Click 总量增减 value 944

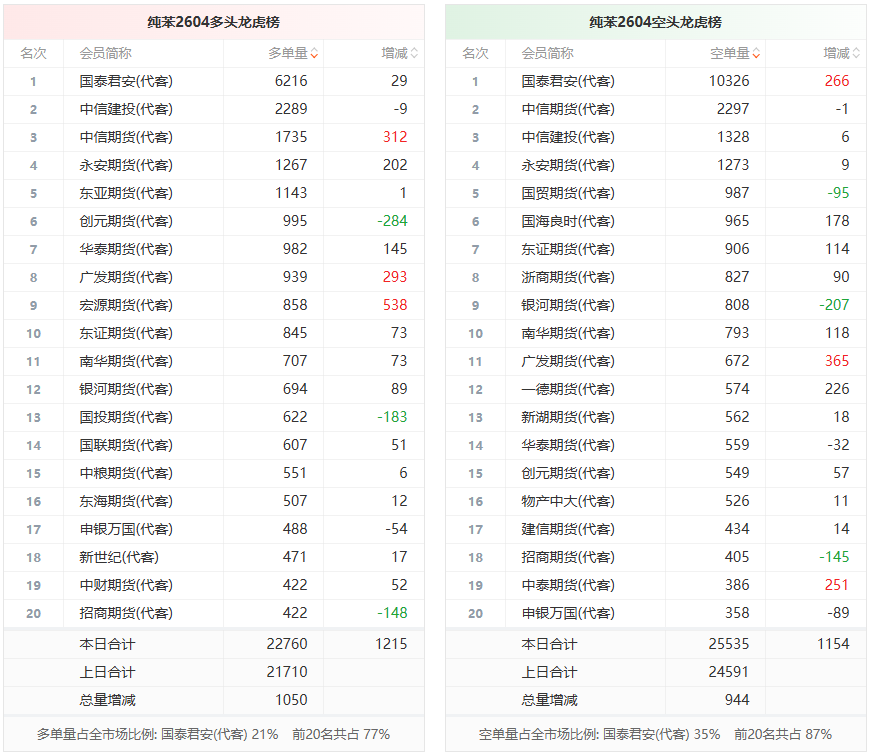pos(737,700)
